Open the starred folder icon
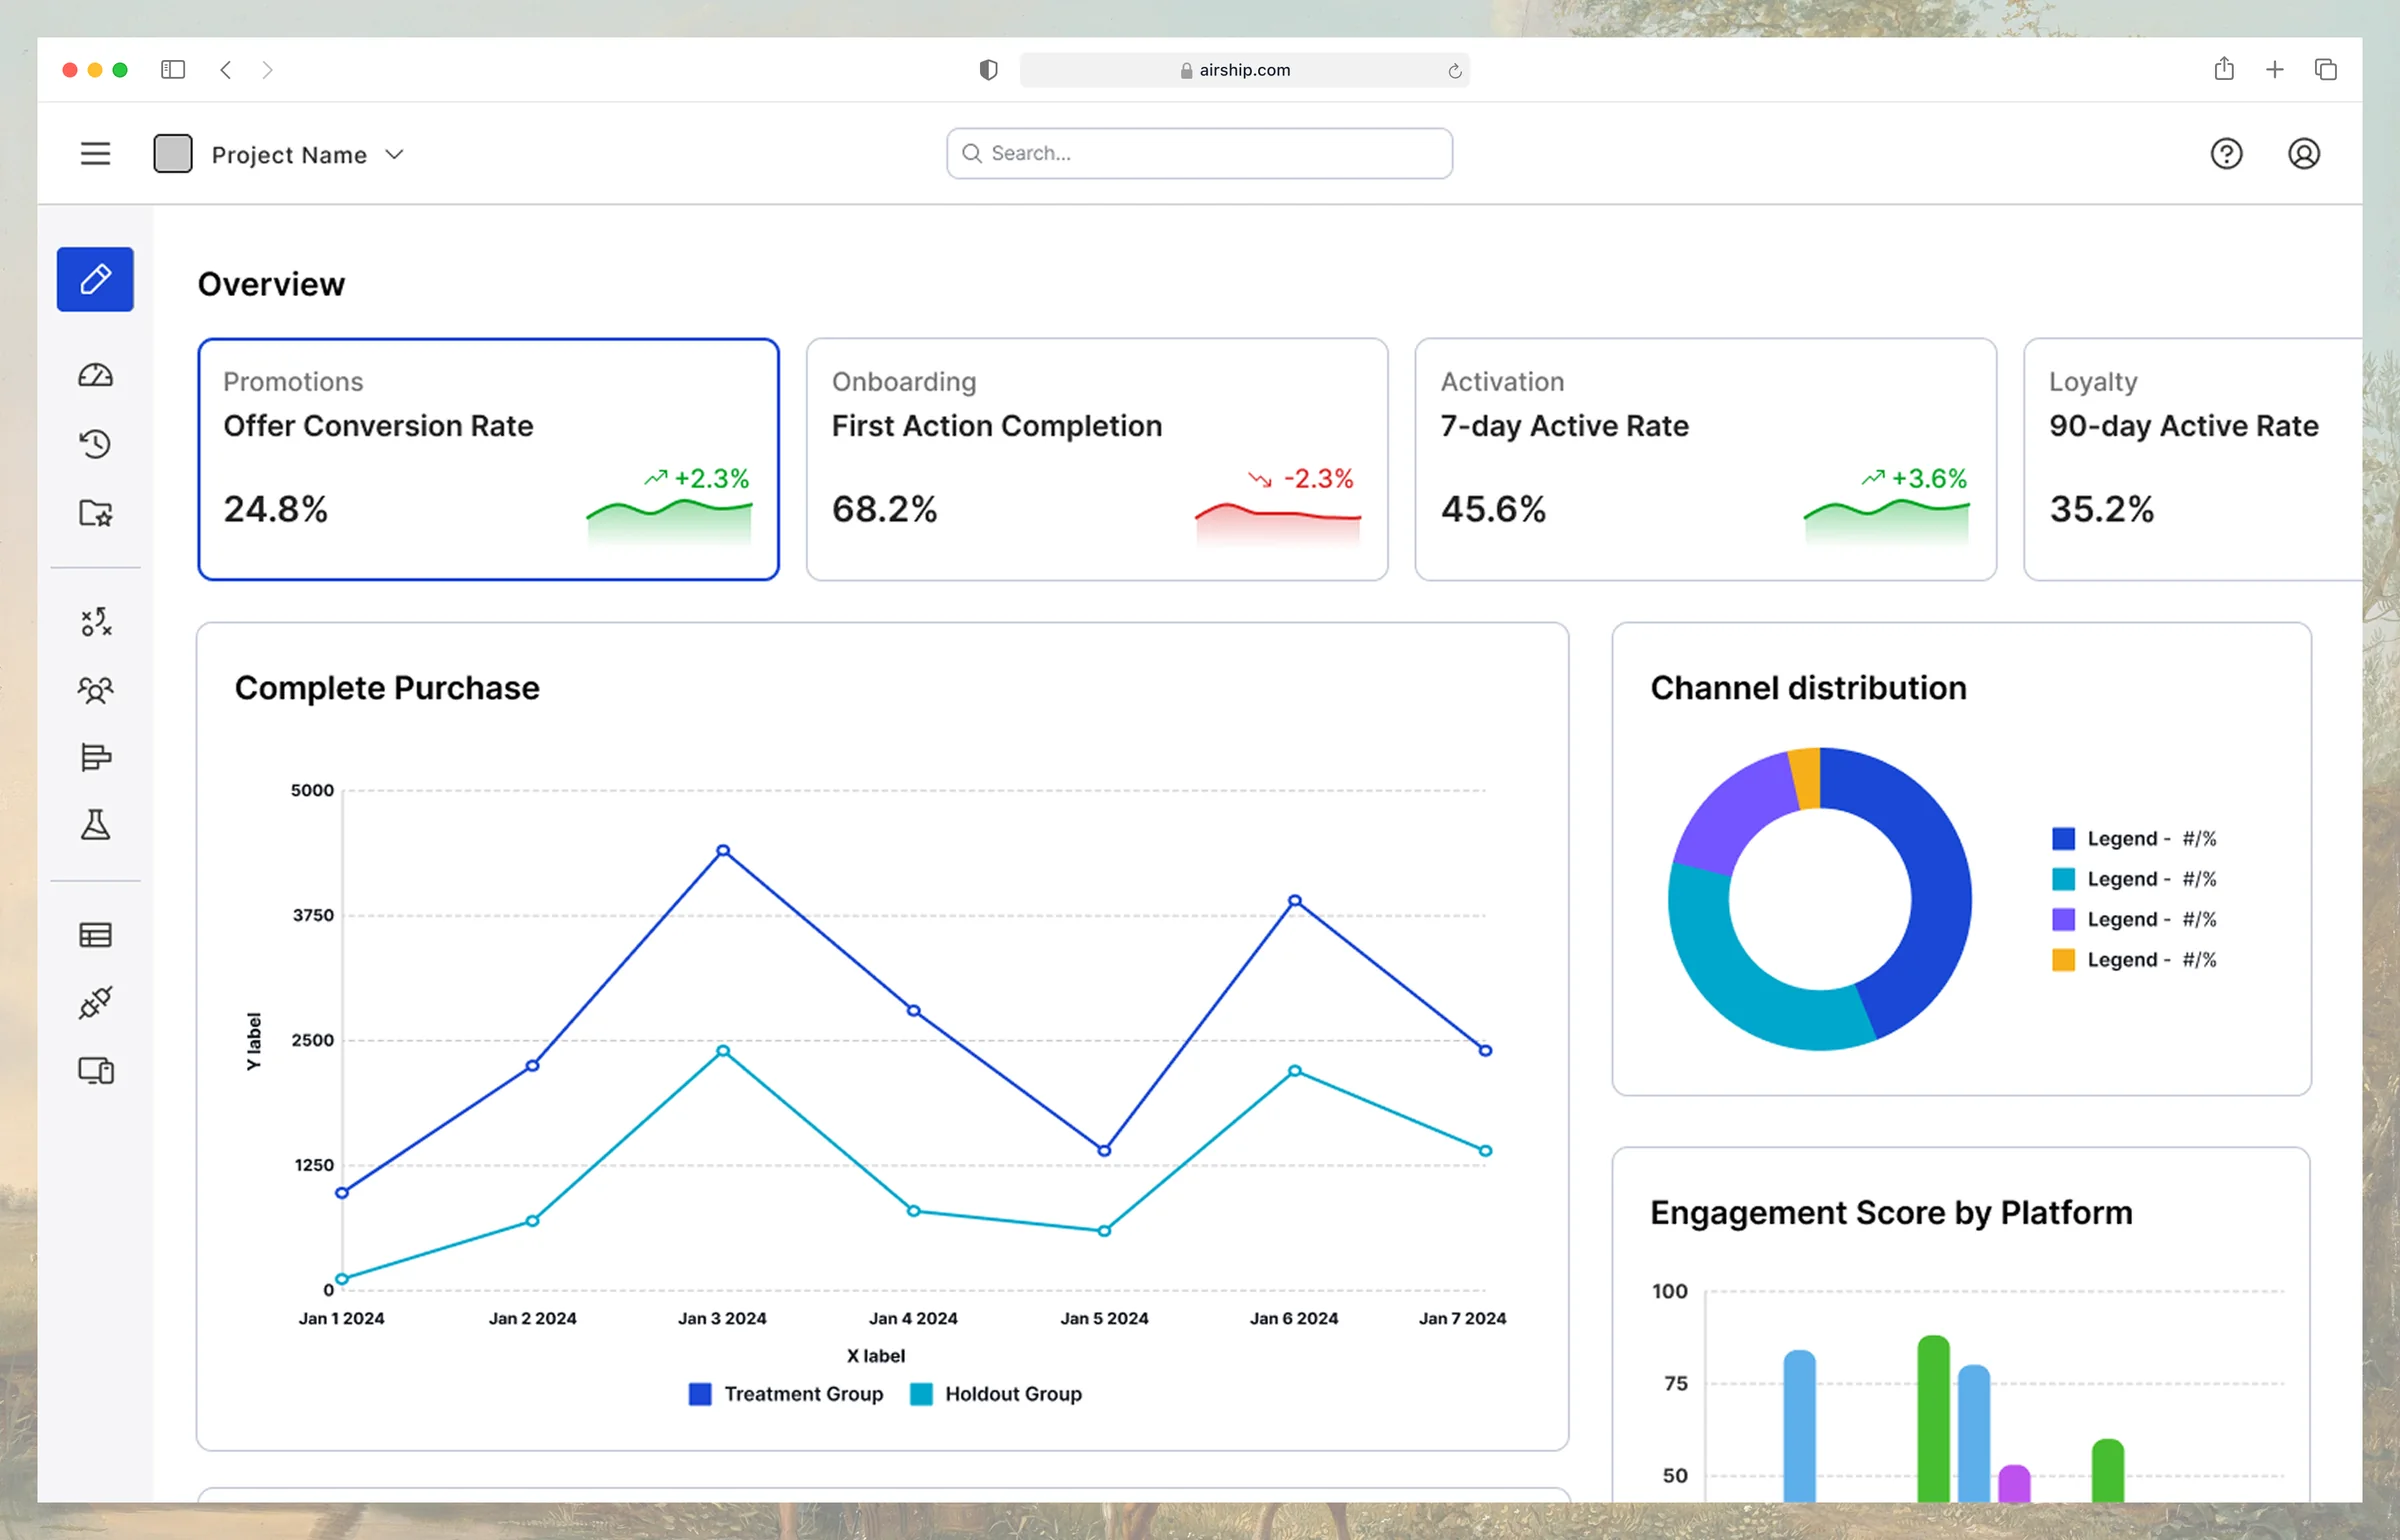Screen dimensions: 2400x1540 coord(95,512)
